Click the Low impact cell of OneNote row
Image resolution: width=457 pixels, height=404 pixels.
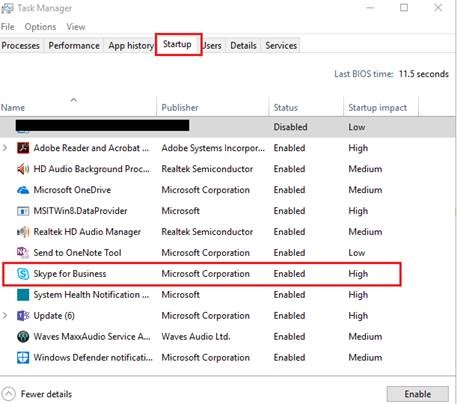tap(357, 253)
